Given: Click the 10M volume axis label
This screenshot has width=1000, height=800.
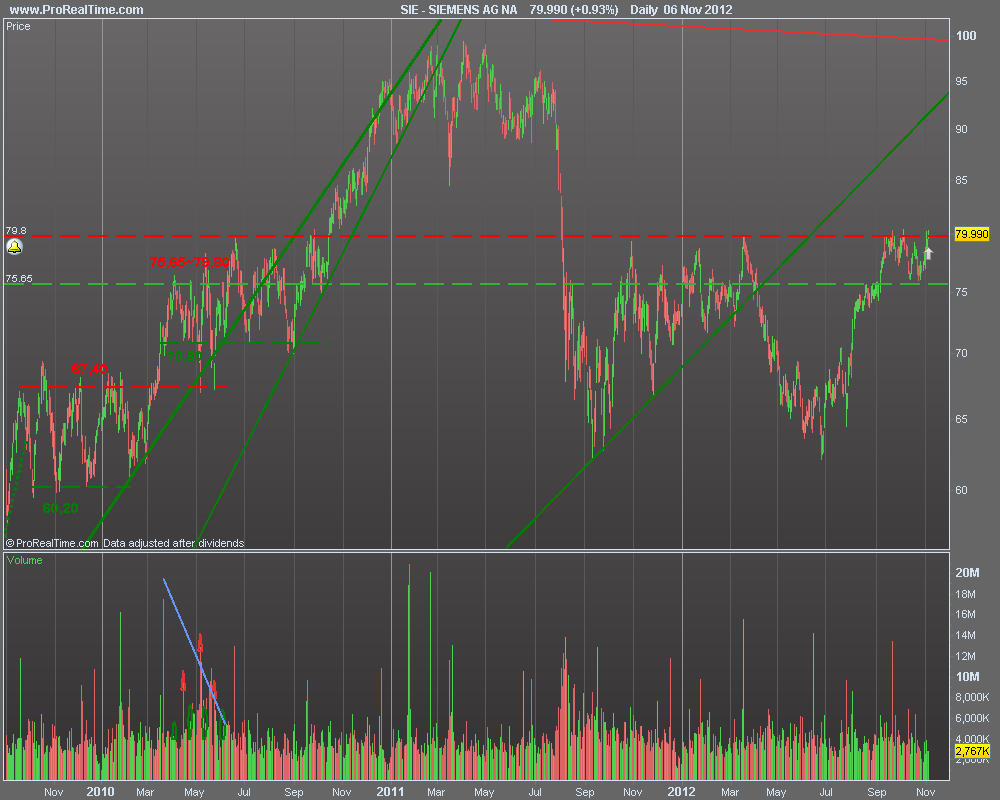Looking at the screenshot, I should click(x=967, y=677).
